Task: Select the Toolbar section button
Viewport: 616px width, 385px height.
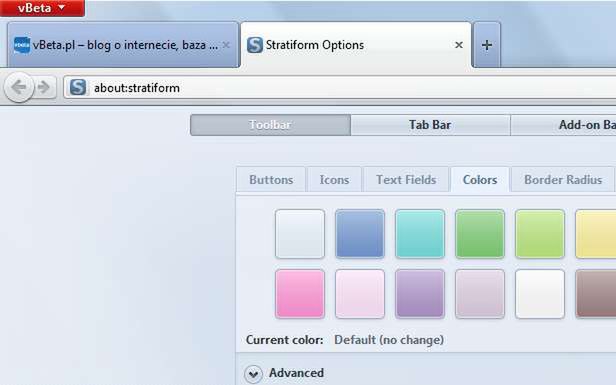Action: (270, 125)
